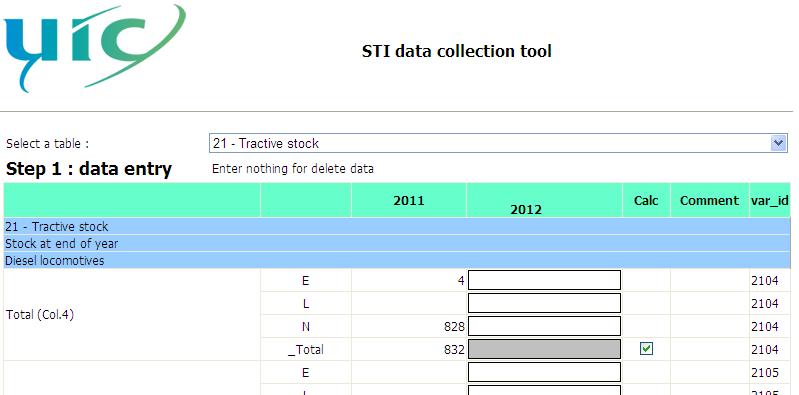Click the 2011 column header
Screen dimensions: 799x395
click(409, 200)
